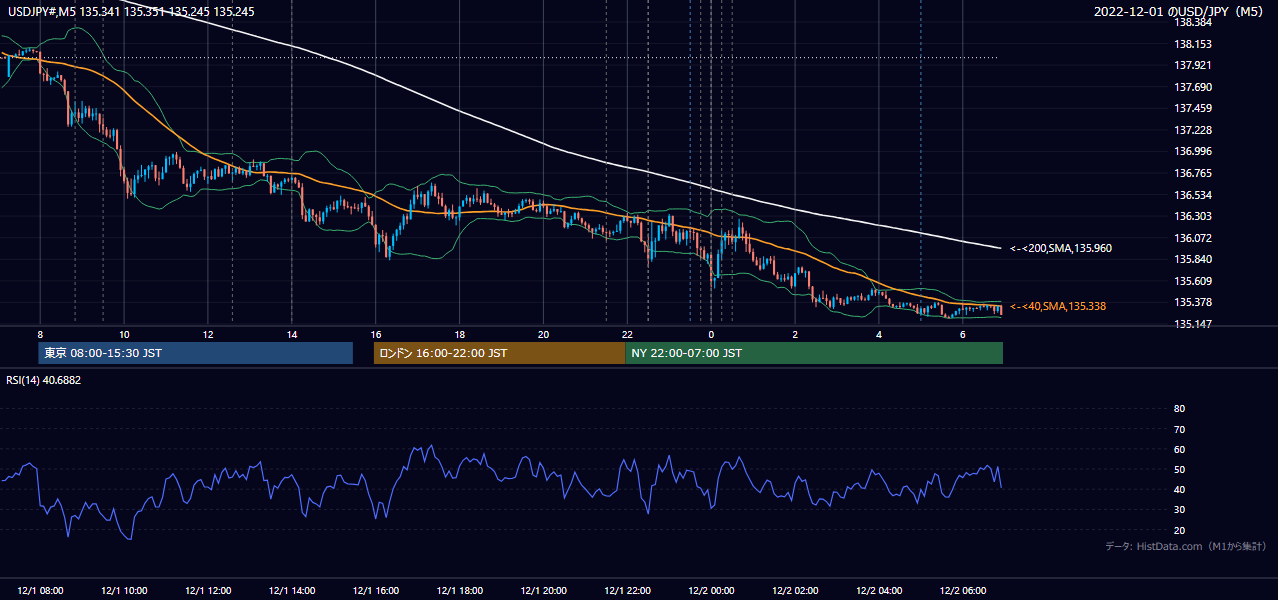Image resolution: width=1278 pixels, height=600 pixels.
Task: Click price axis value 136.303
Action: (x=1193, y=216)
